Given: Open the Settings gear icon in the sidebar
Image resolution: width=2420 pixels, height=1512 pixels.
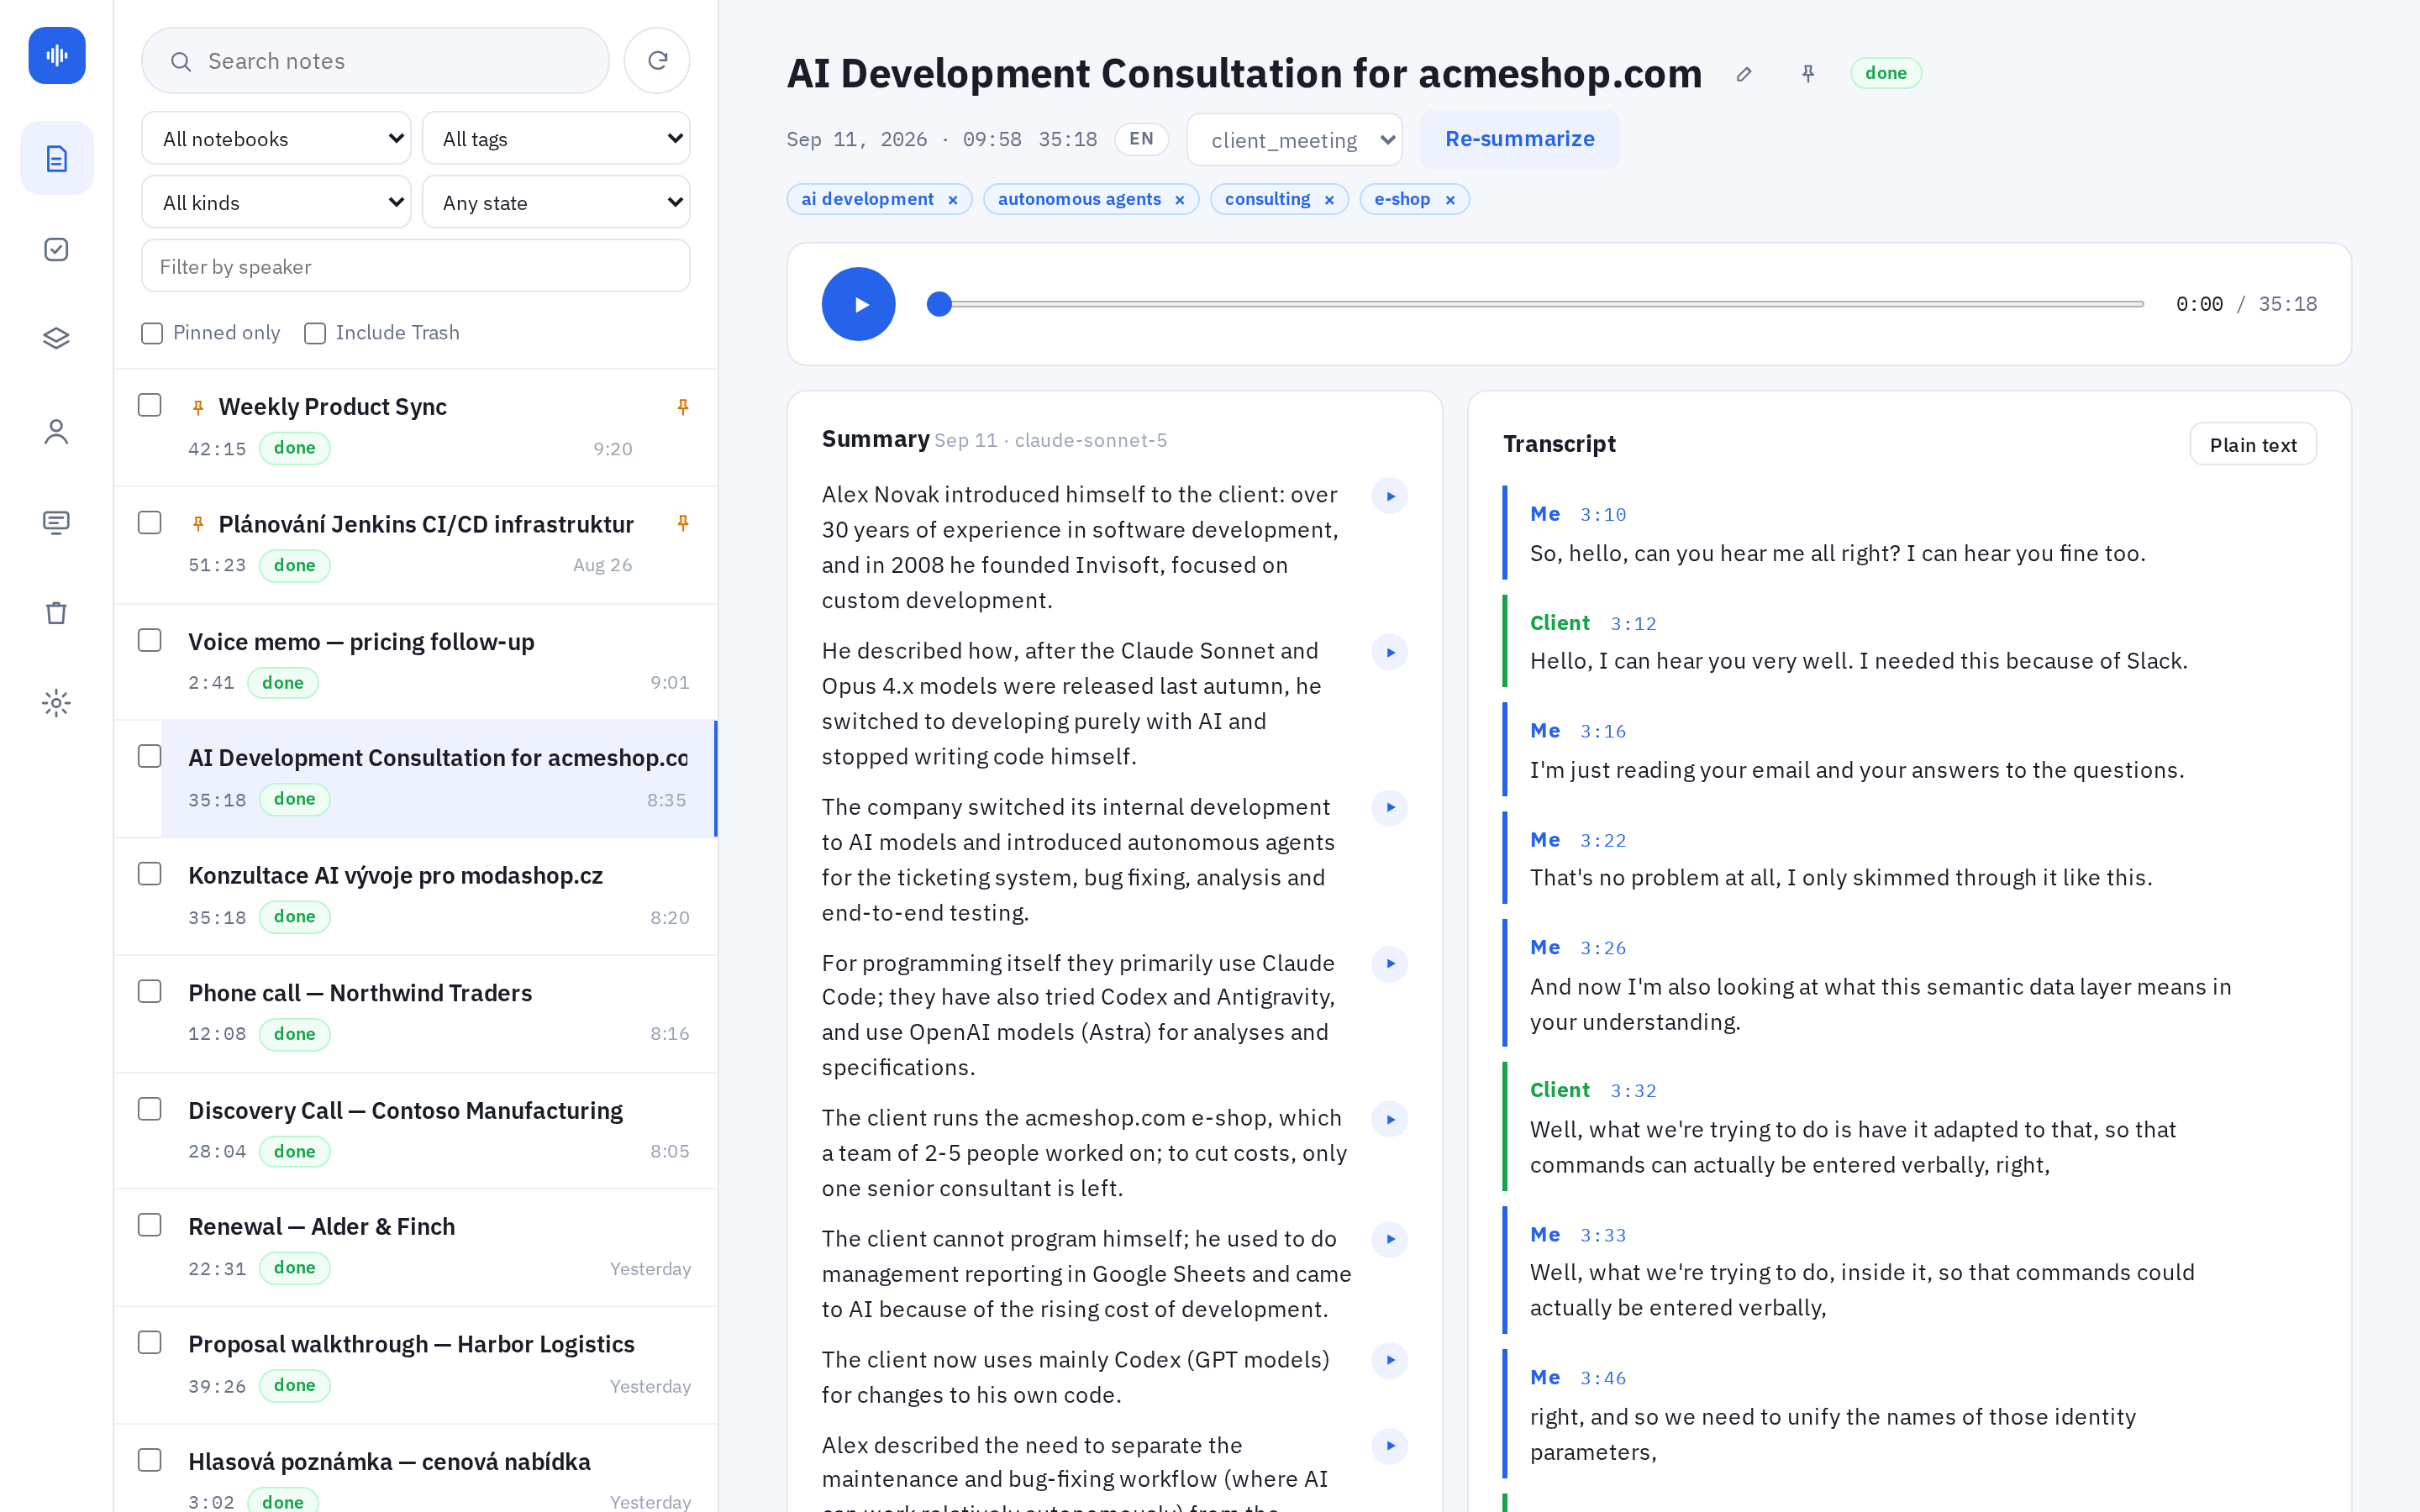Looking at the screenshot, I should coord(57,703).
